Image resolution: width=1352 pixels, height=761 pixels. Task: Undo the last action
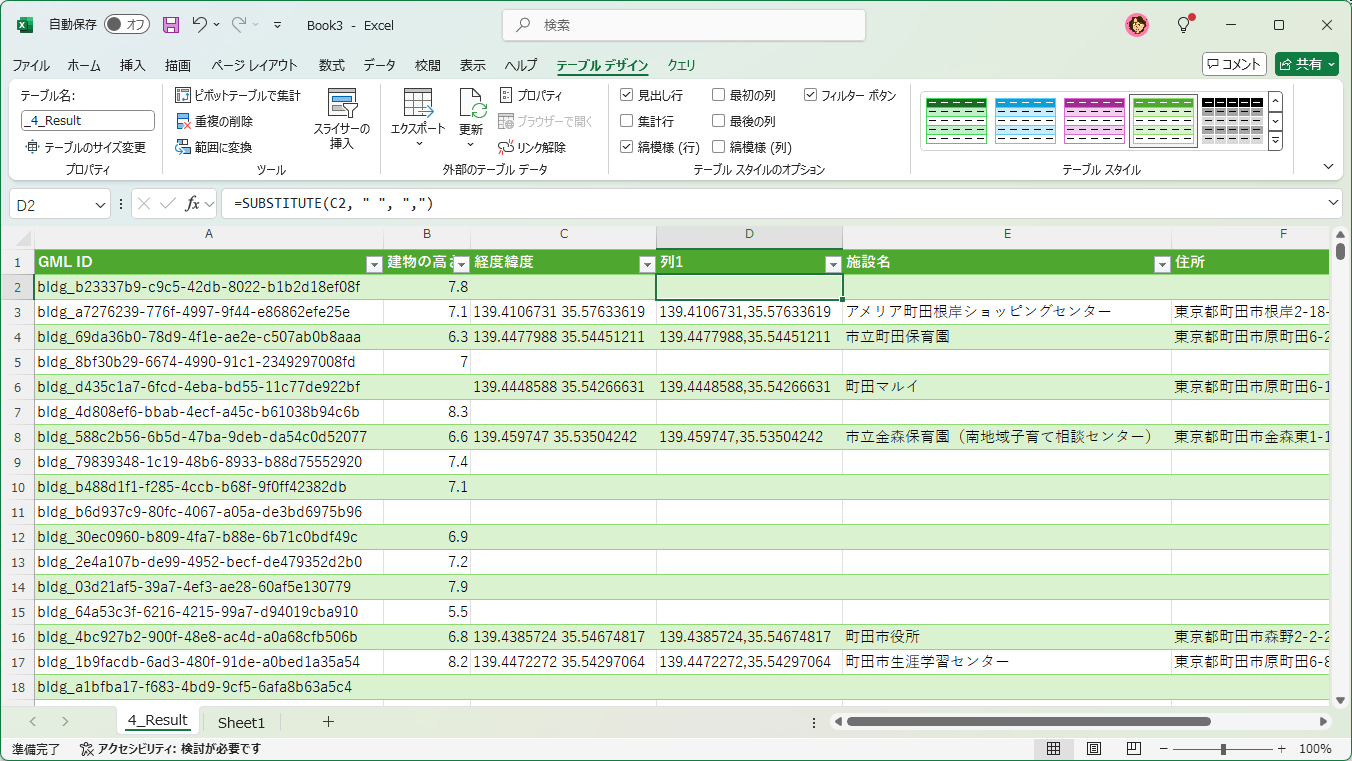[x=200, y=25]
